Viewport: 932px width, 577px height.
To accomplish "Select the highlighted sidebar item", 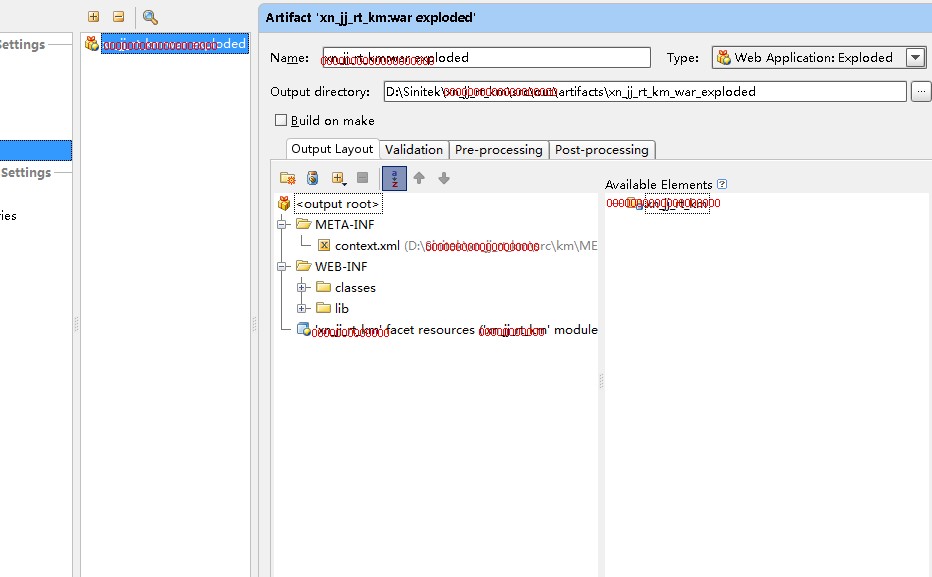I will tap(36, 150).
